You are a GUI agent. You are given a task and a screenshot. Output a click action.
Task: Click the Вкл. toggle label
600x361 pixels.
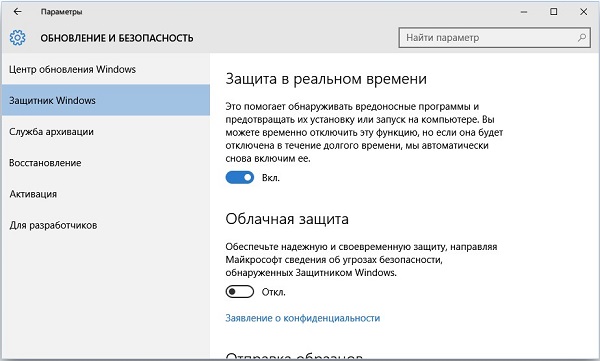(271, 178)
